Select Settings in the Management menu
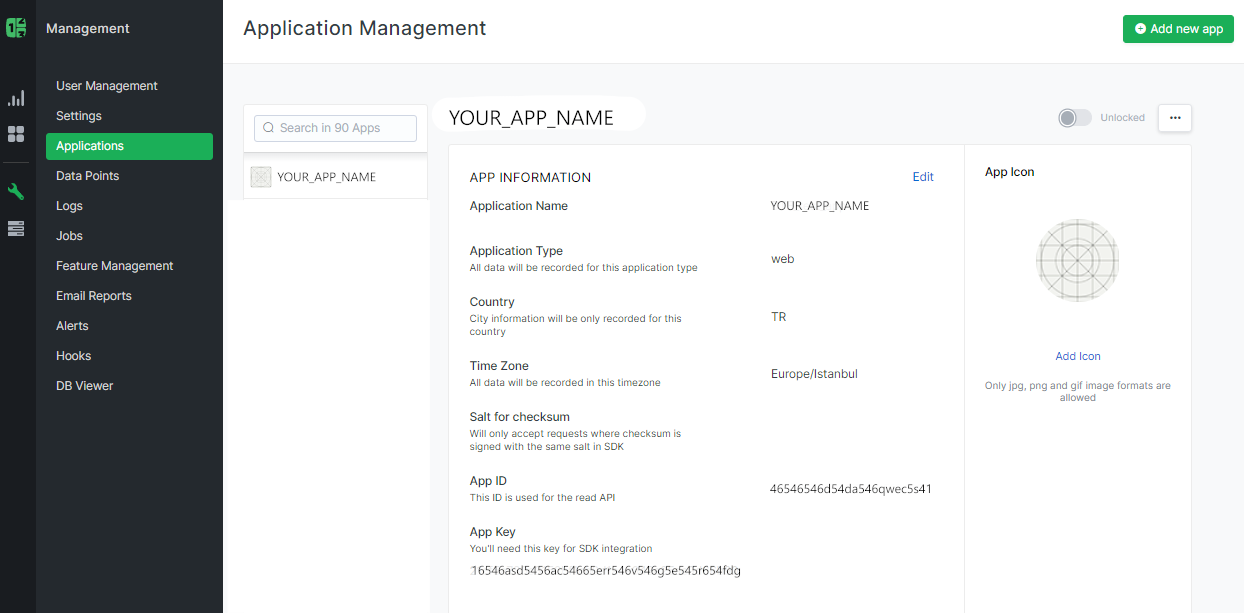 tap(79, 116)
